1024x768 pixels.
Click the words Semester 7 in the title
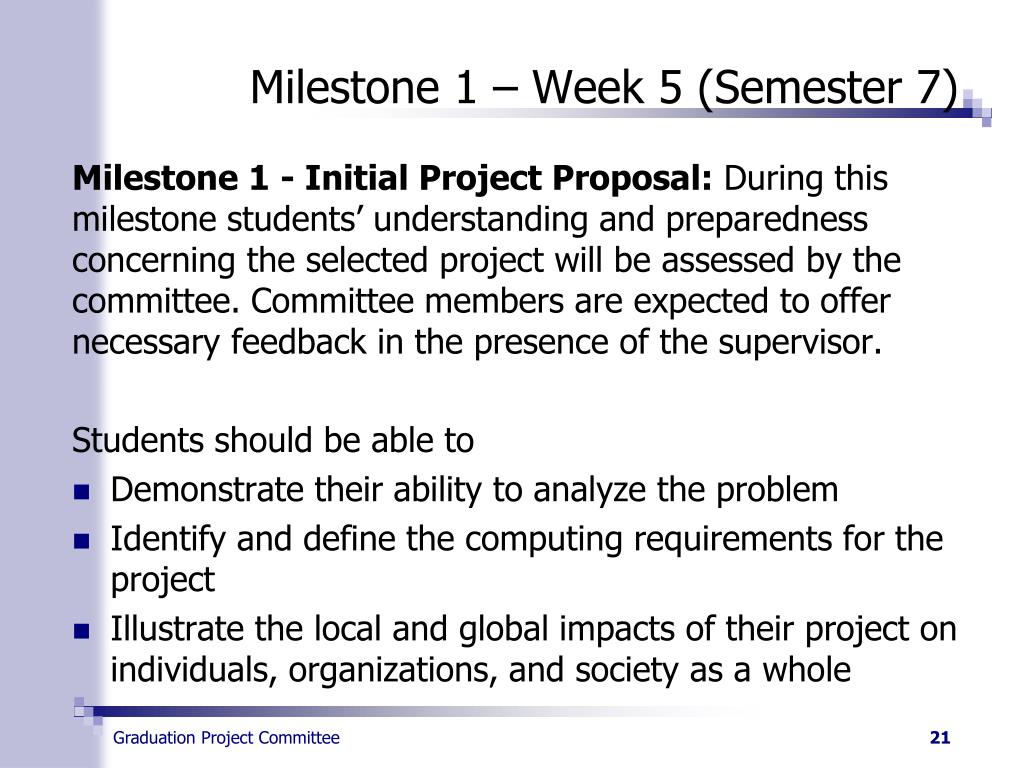tap(827, 88)
